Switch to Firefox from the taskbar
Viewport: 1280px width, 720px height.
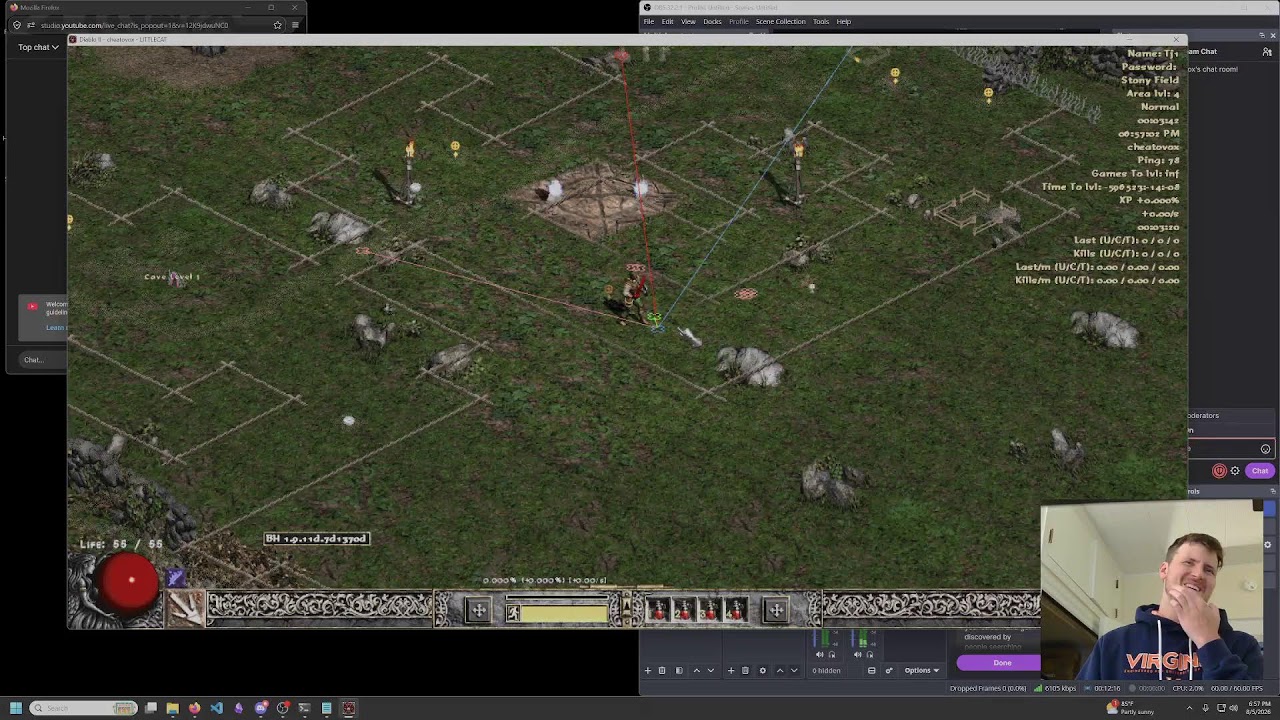(x=195, y=708)
